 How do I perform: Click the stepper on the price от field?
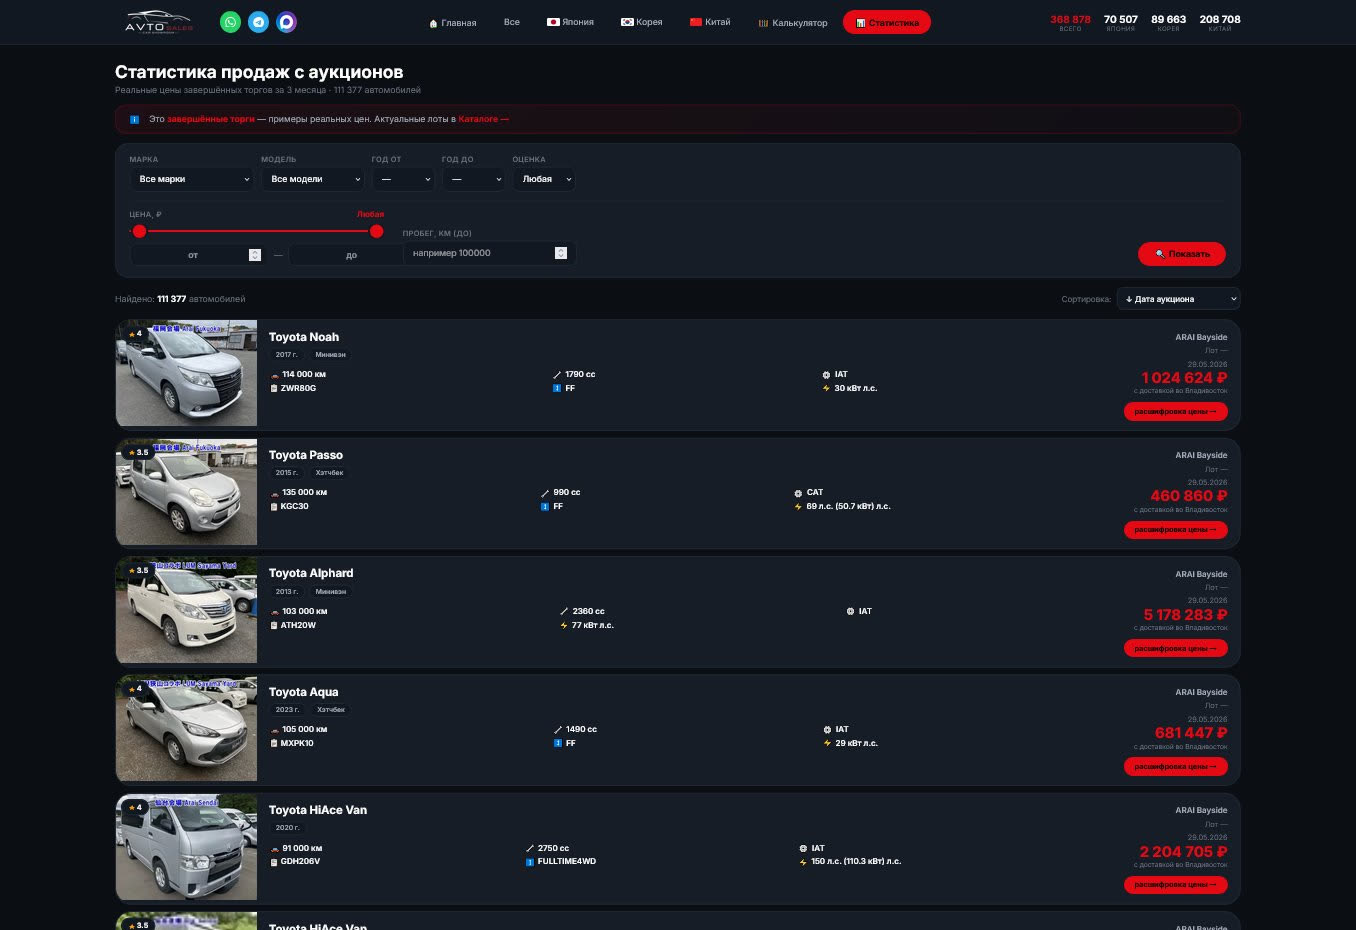pyautogui.click(x=255, y=255)
